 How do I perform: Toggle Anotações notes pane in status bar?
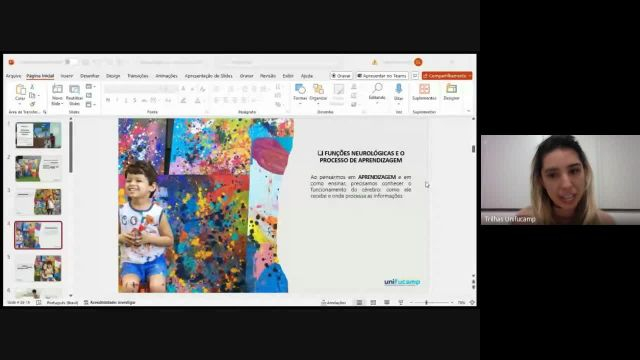(333, 302)
